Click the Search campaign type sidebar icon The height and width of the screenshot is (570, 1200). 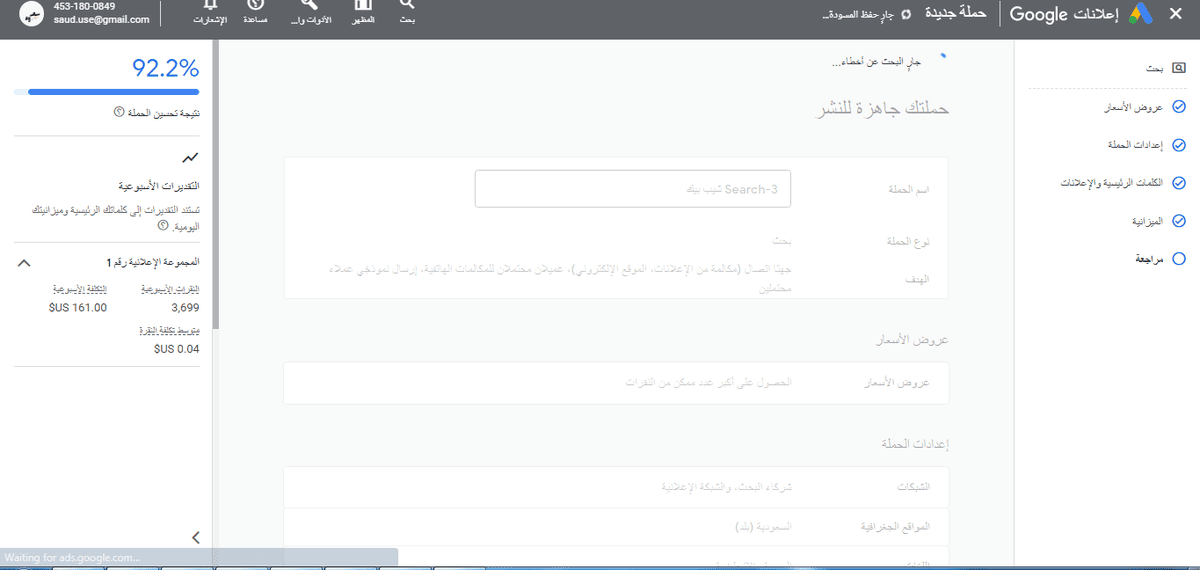[1179, 68]
